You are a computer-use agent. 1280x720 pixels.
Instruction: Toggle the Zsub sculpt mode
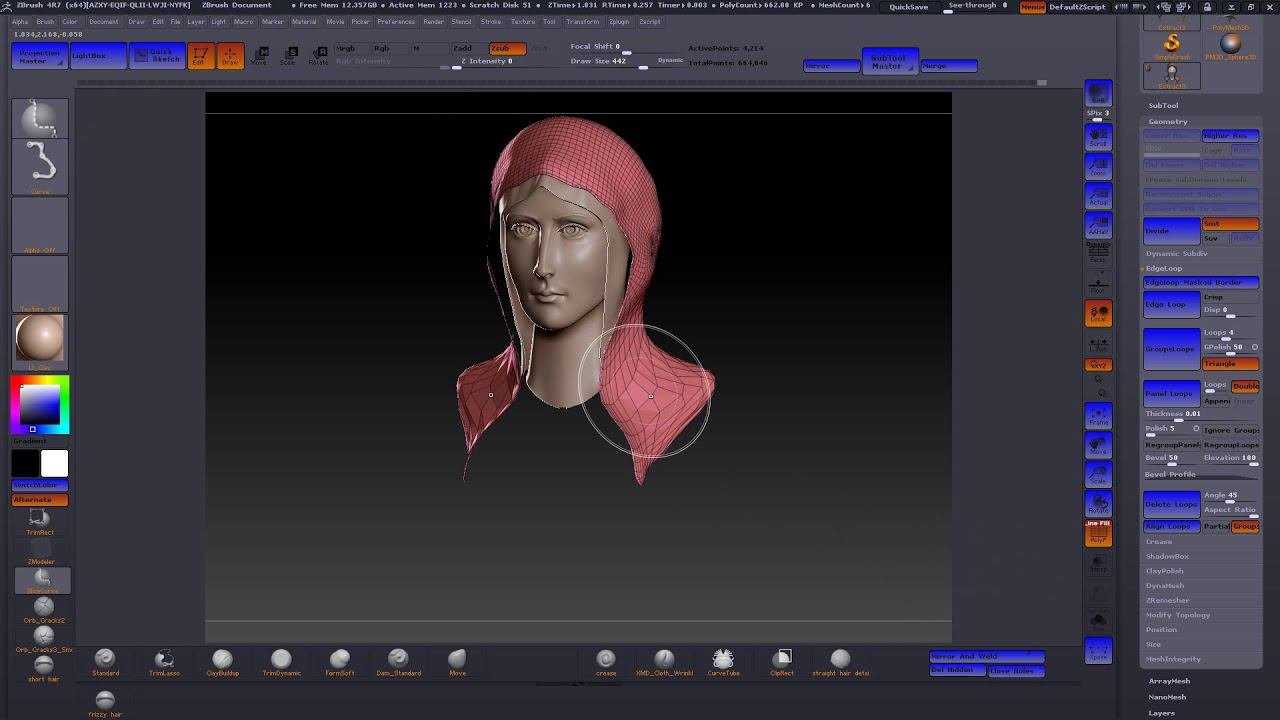click(x=507, y=48)
